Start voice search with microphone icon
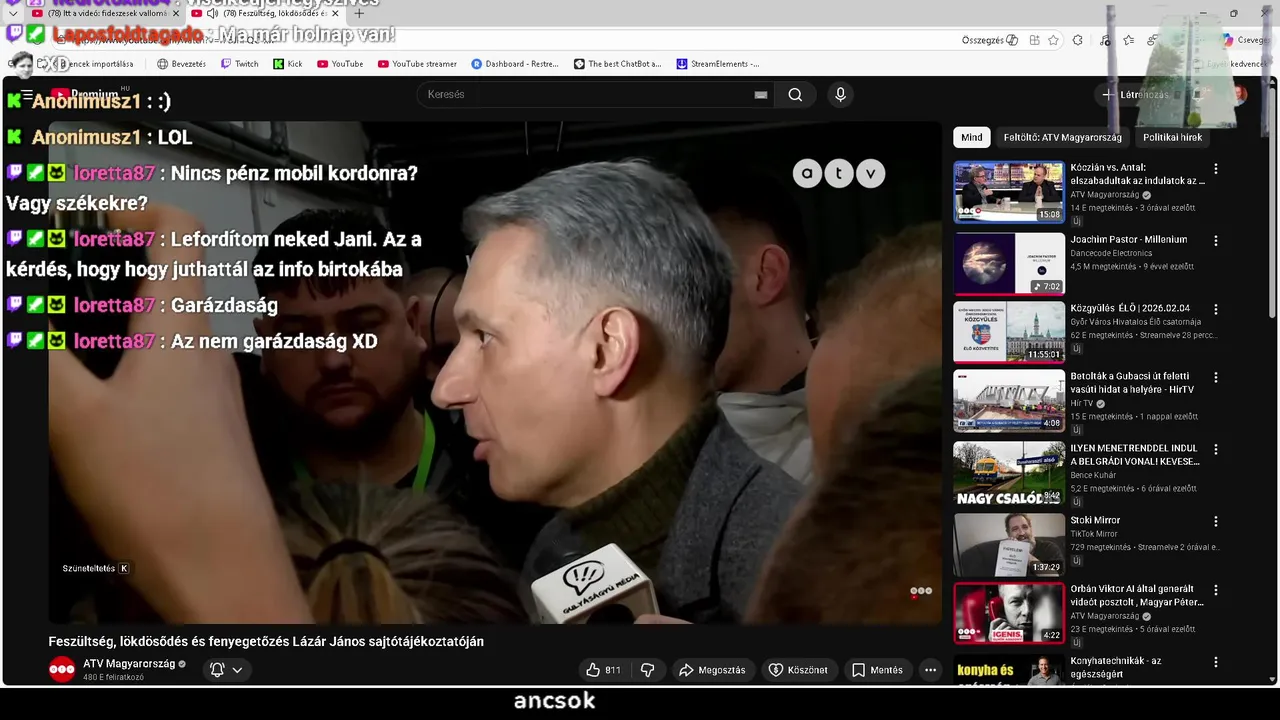 point(840,95)
